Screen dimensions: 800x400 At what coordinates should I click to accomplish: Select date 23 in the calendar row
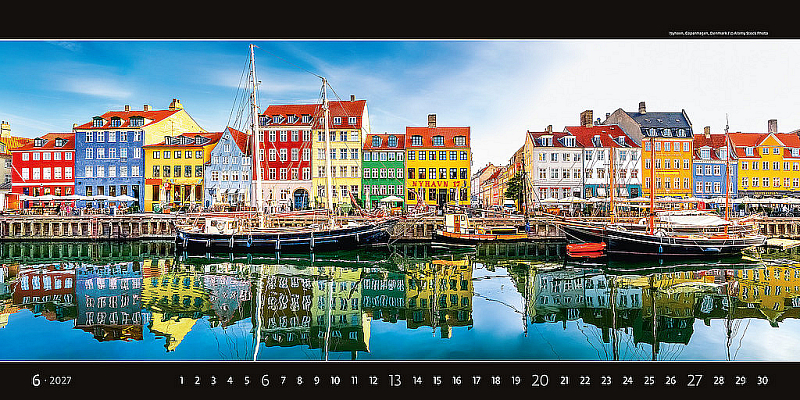pyautogui.click(x=606, y=381)
